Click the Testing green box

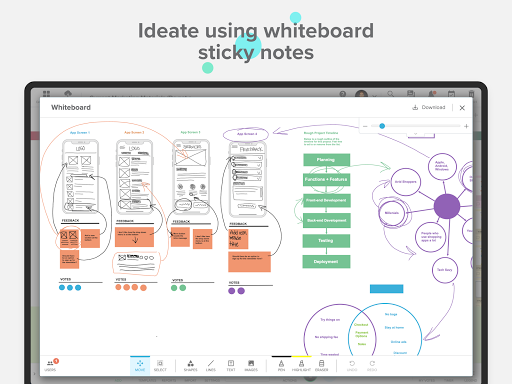[326, 241]
